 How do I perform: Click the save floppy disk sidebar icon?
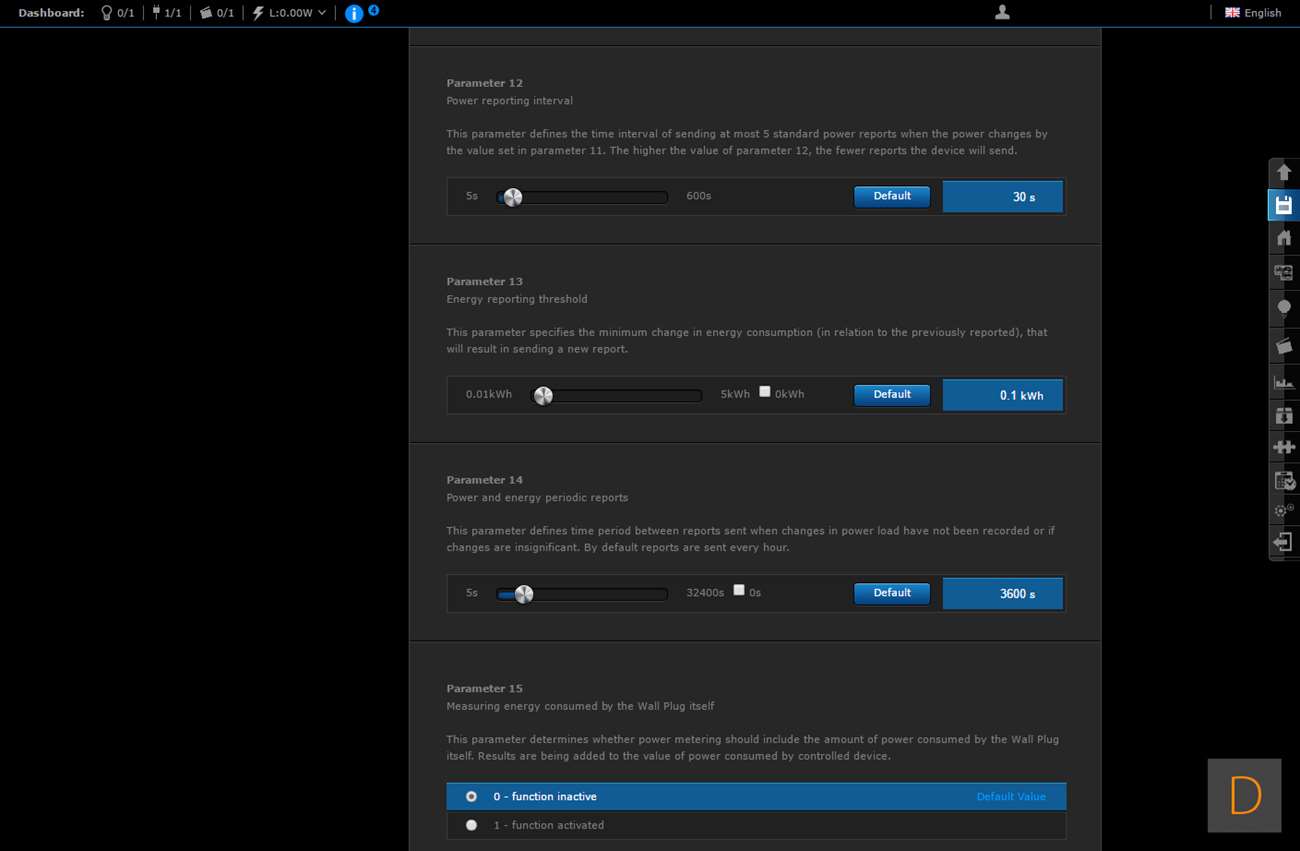[1284, 206]
